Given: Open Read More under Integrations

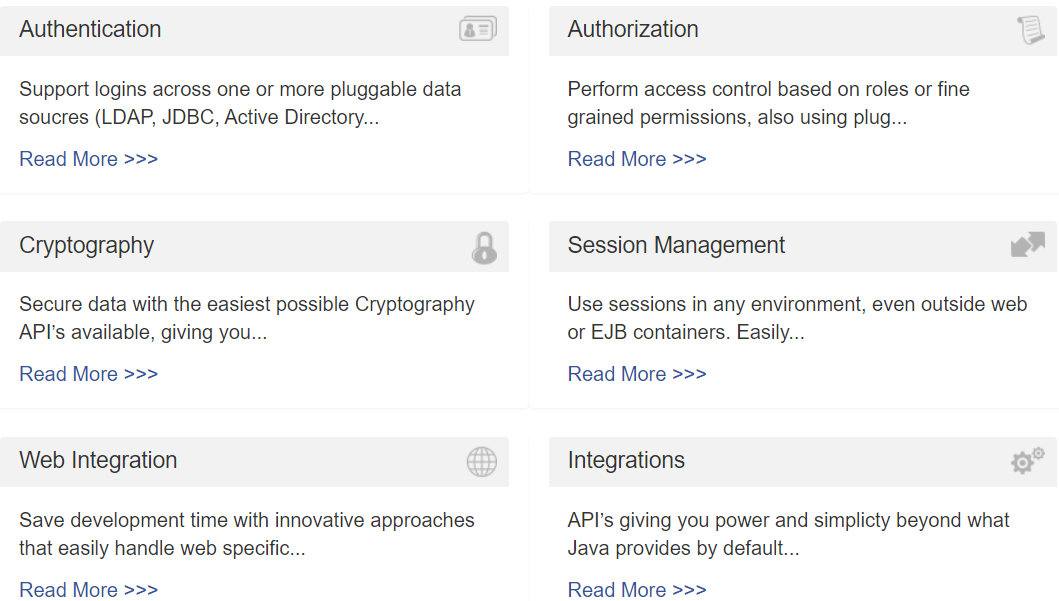Looking at the screenshot, I should pyautogui.click(x=636, y=590).
